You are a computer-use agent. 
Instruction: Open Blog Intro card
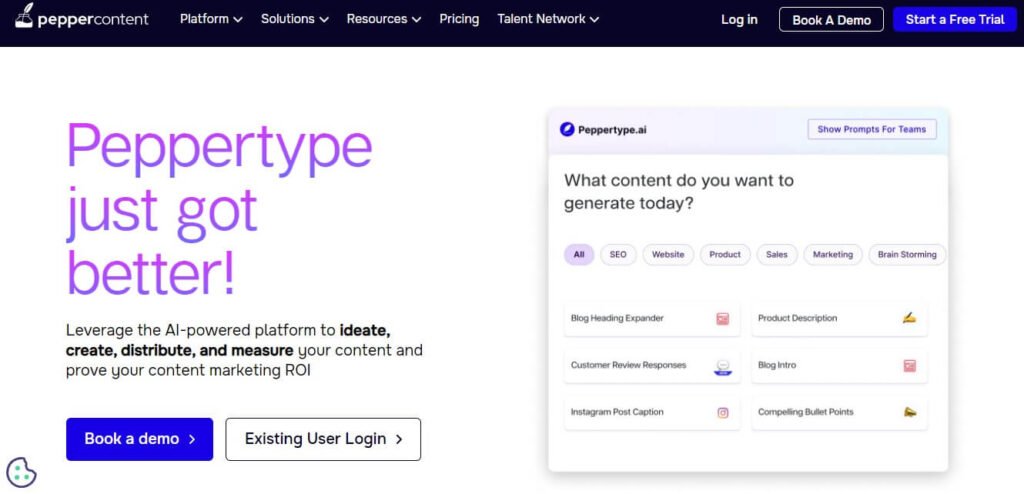point(839,366)
